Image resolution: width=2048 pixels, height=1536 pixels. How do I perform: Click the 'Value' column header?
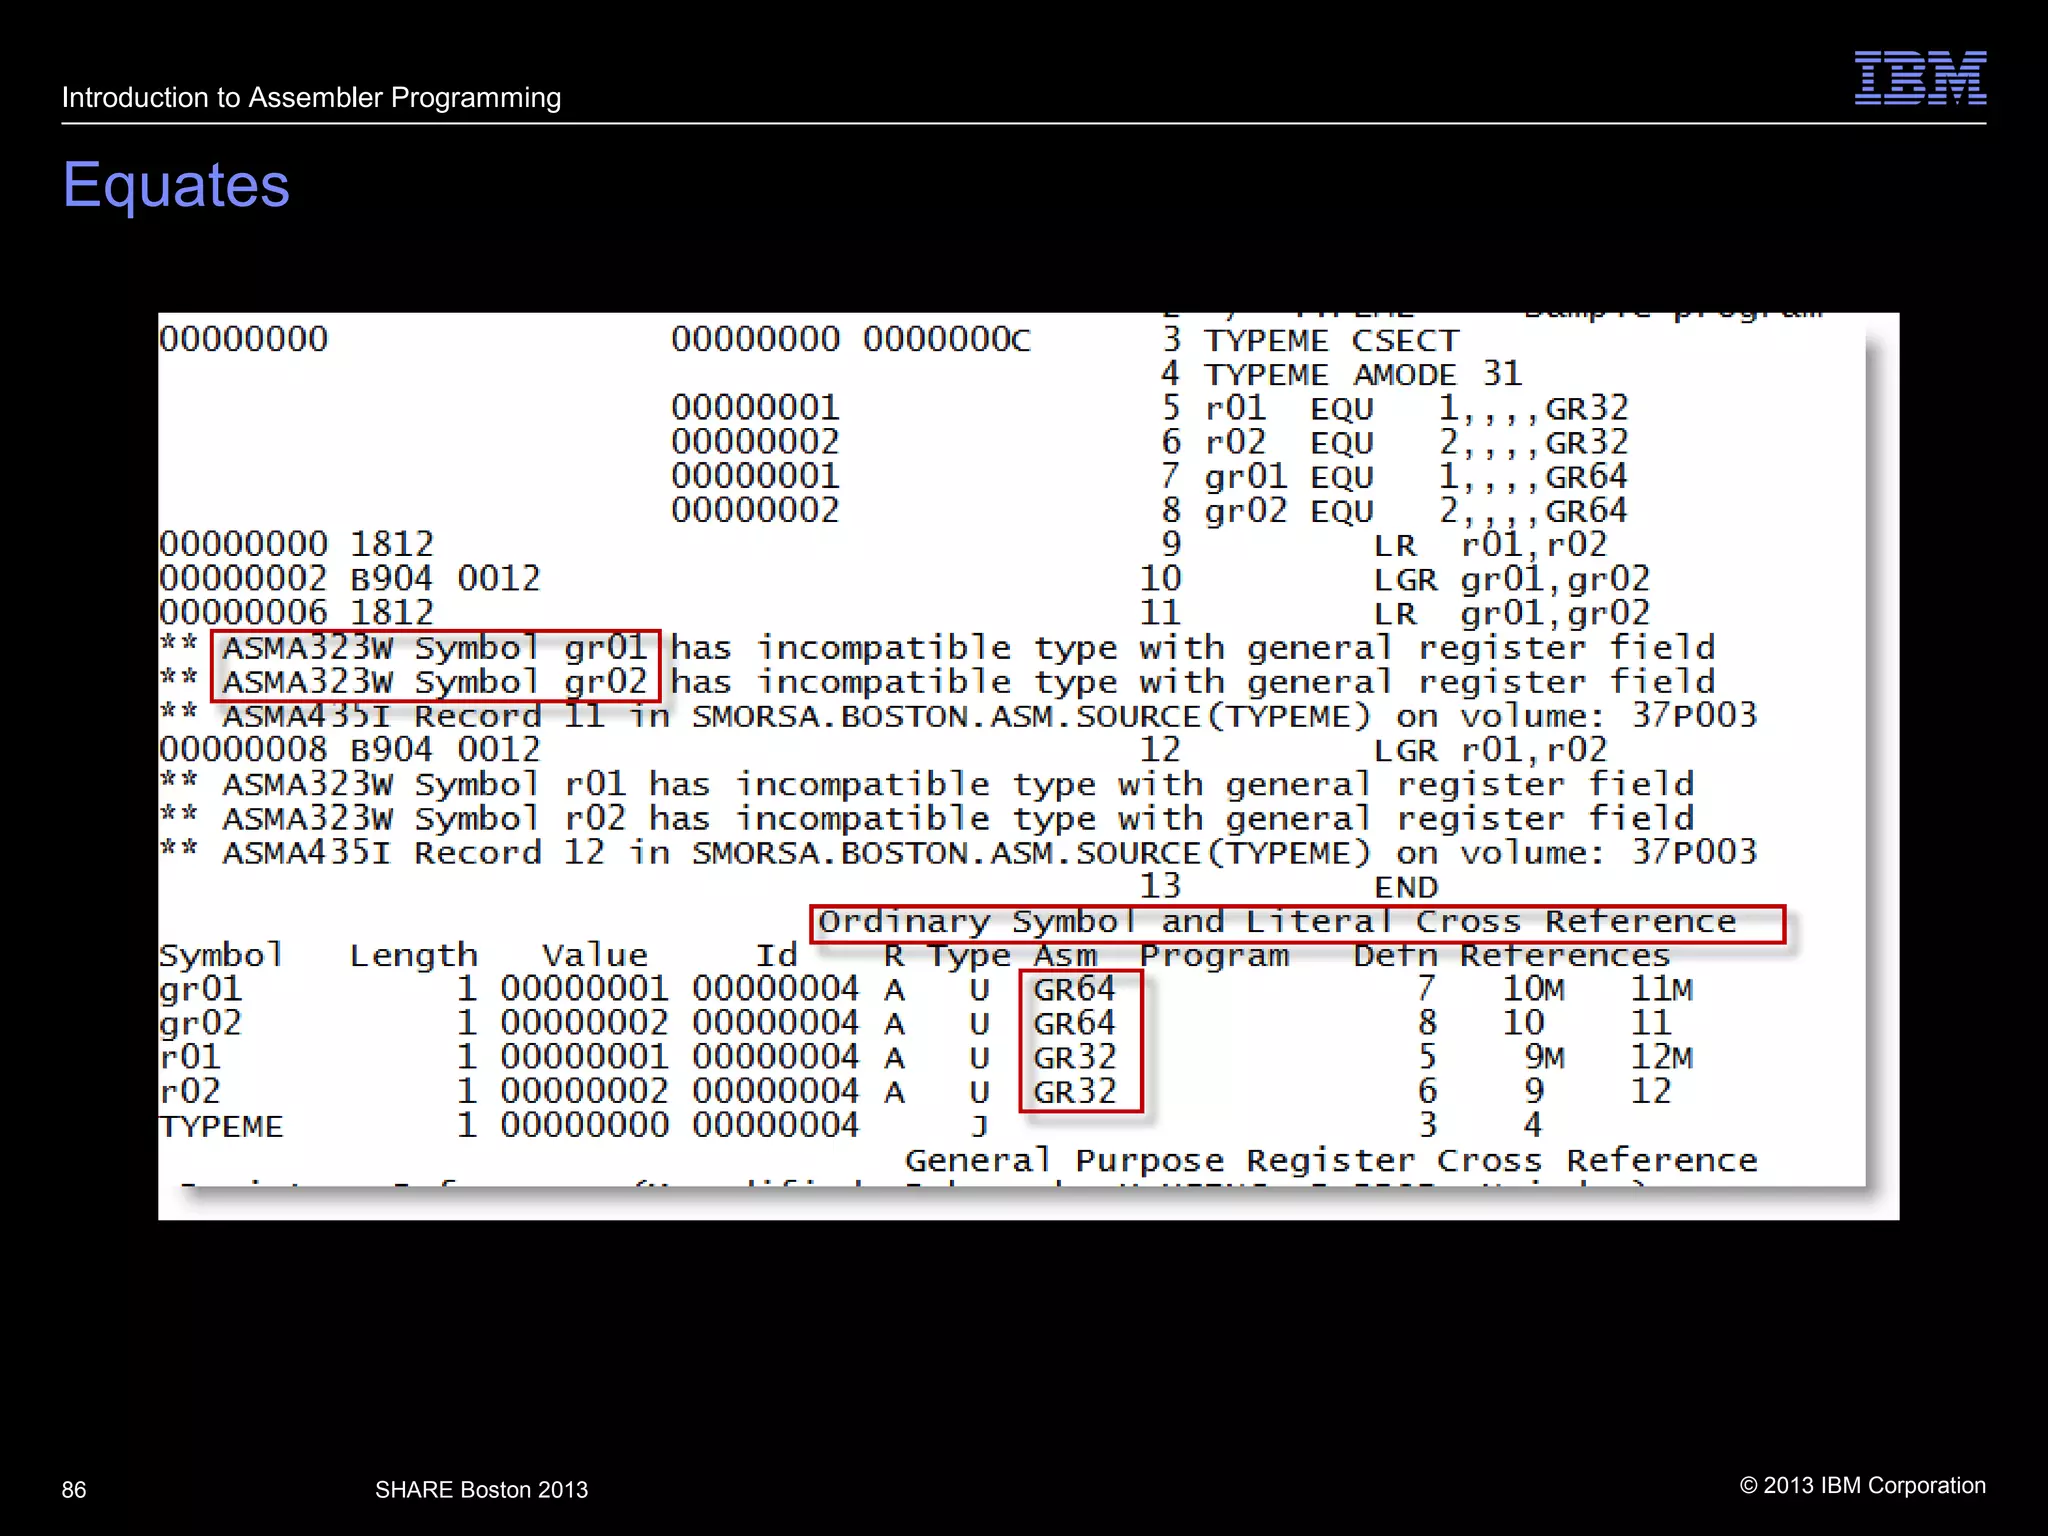click(x=595, y=955)
